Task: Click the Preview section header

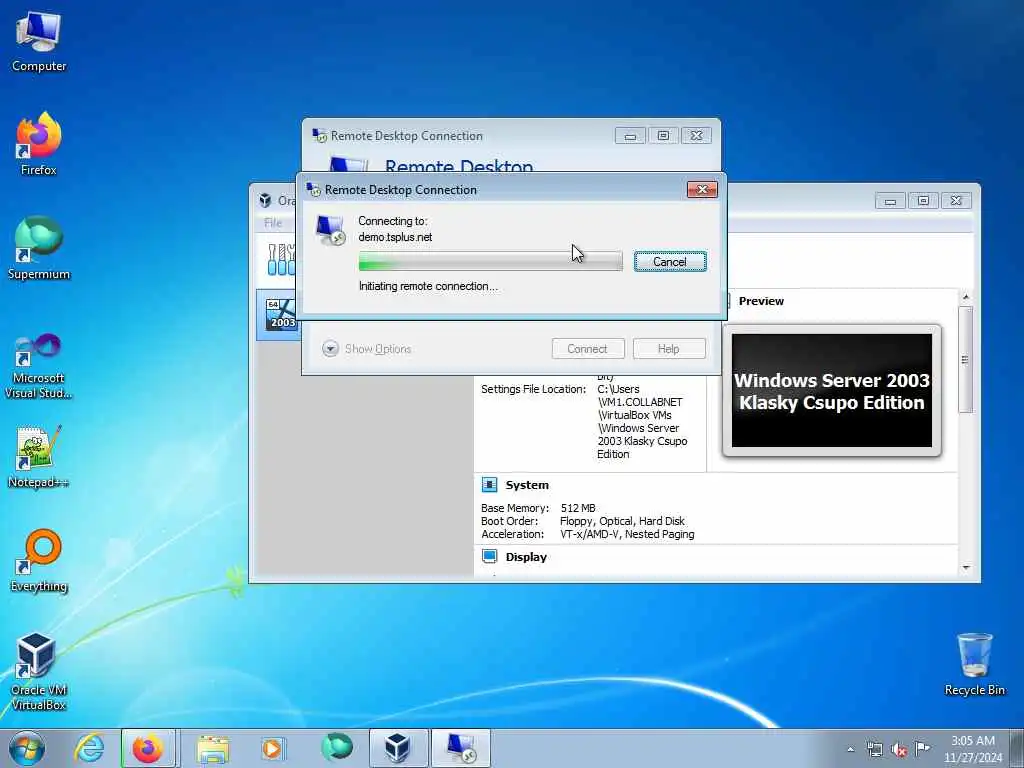Action: click(x=761, y=301)
